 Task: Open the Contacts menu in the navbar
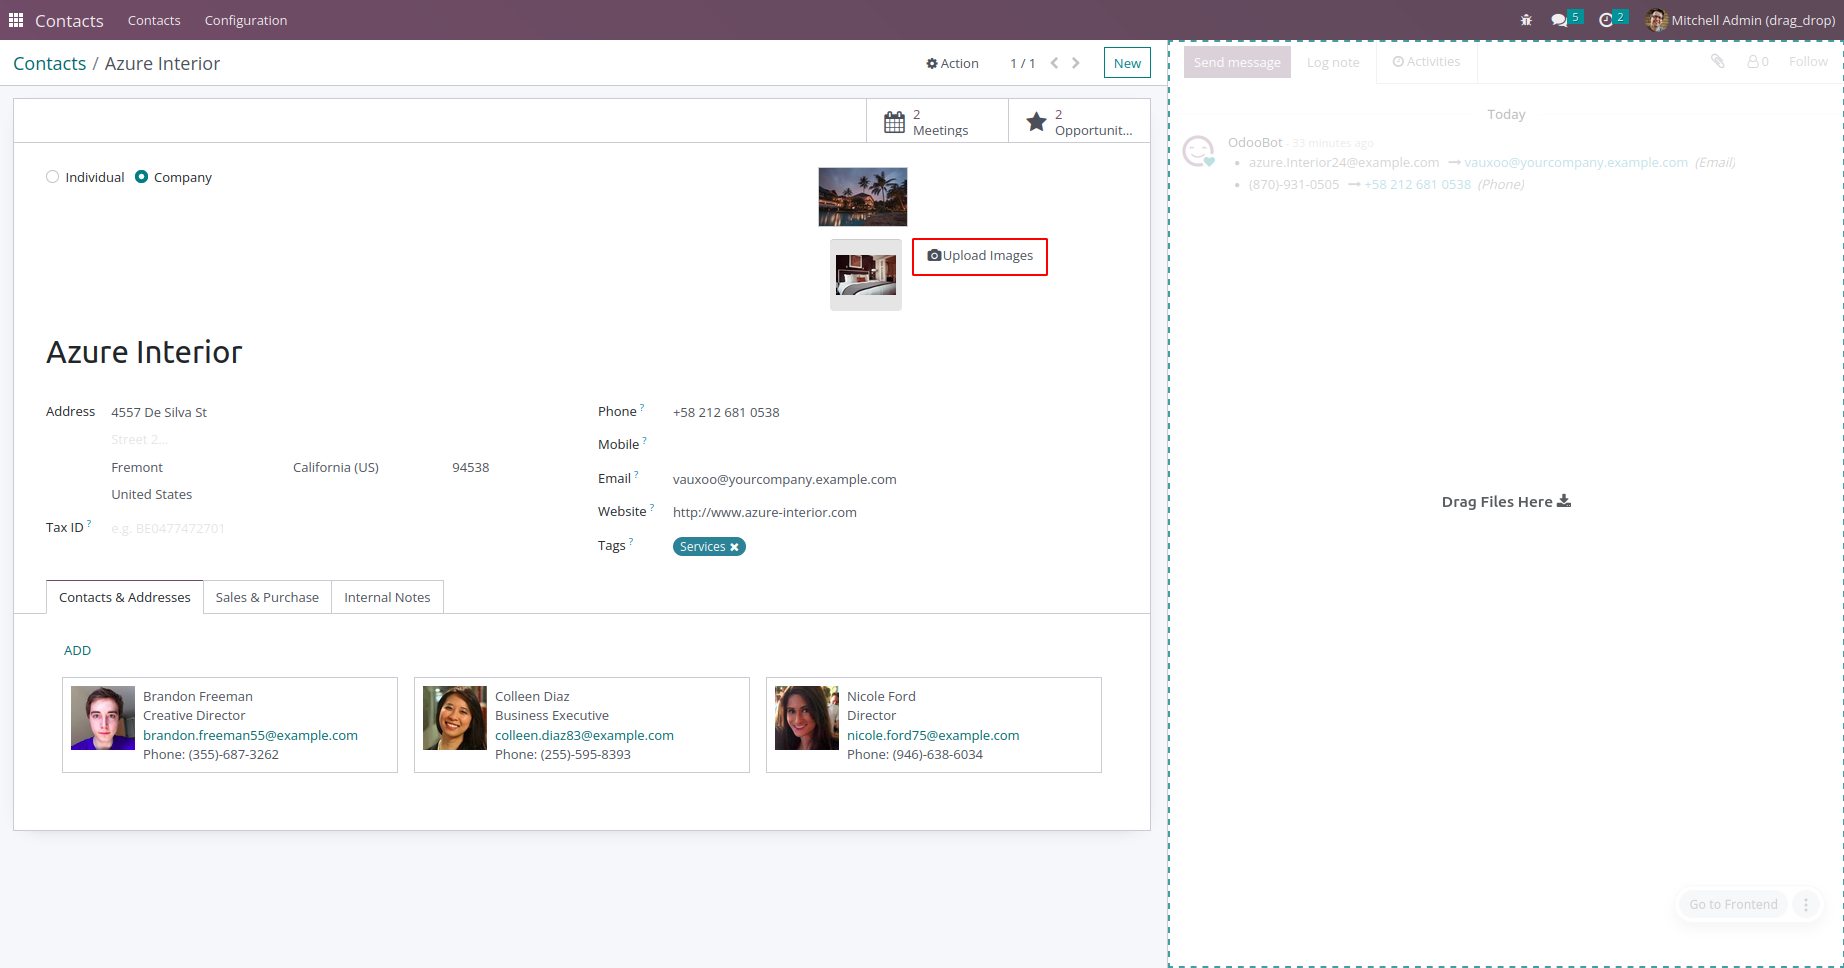[x=154, y=20]
